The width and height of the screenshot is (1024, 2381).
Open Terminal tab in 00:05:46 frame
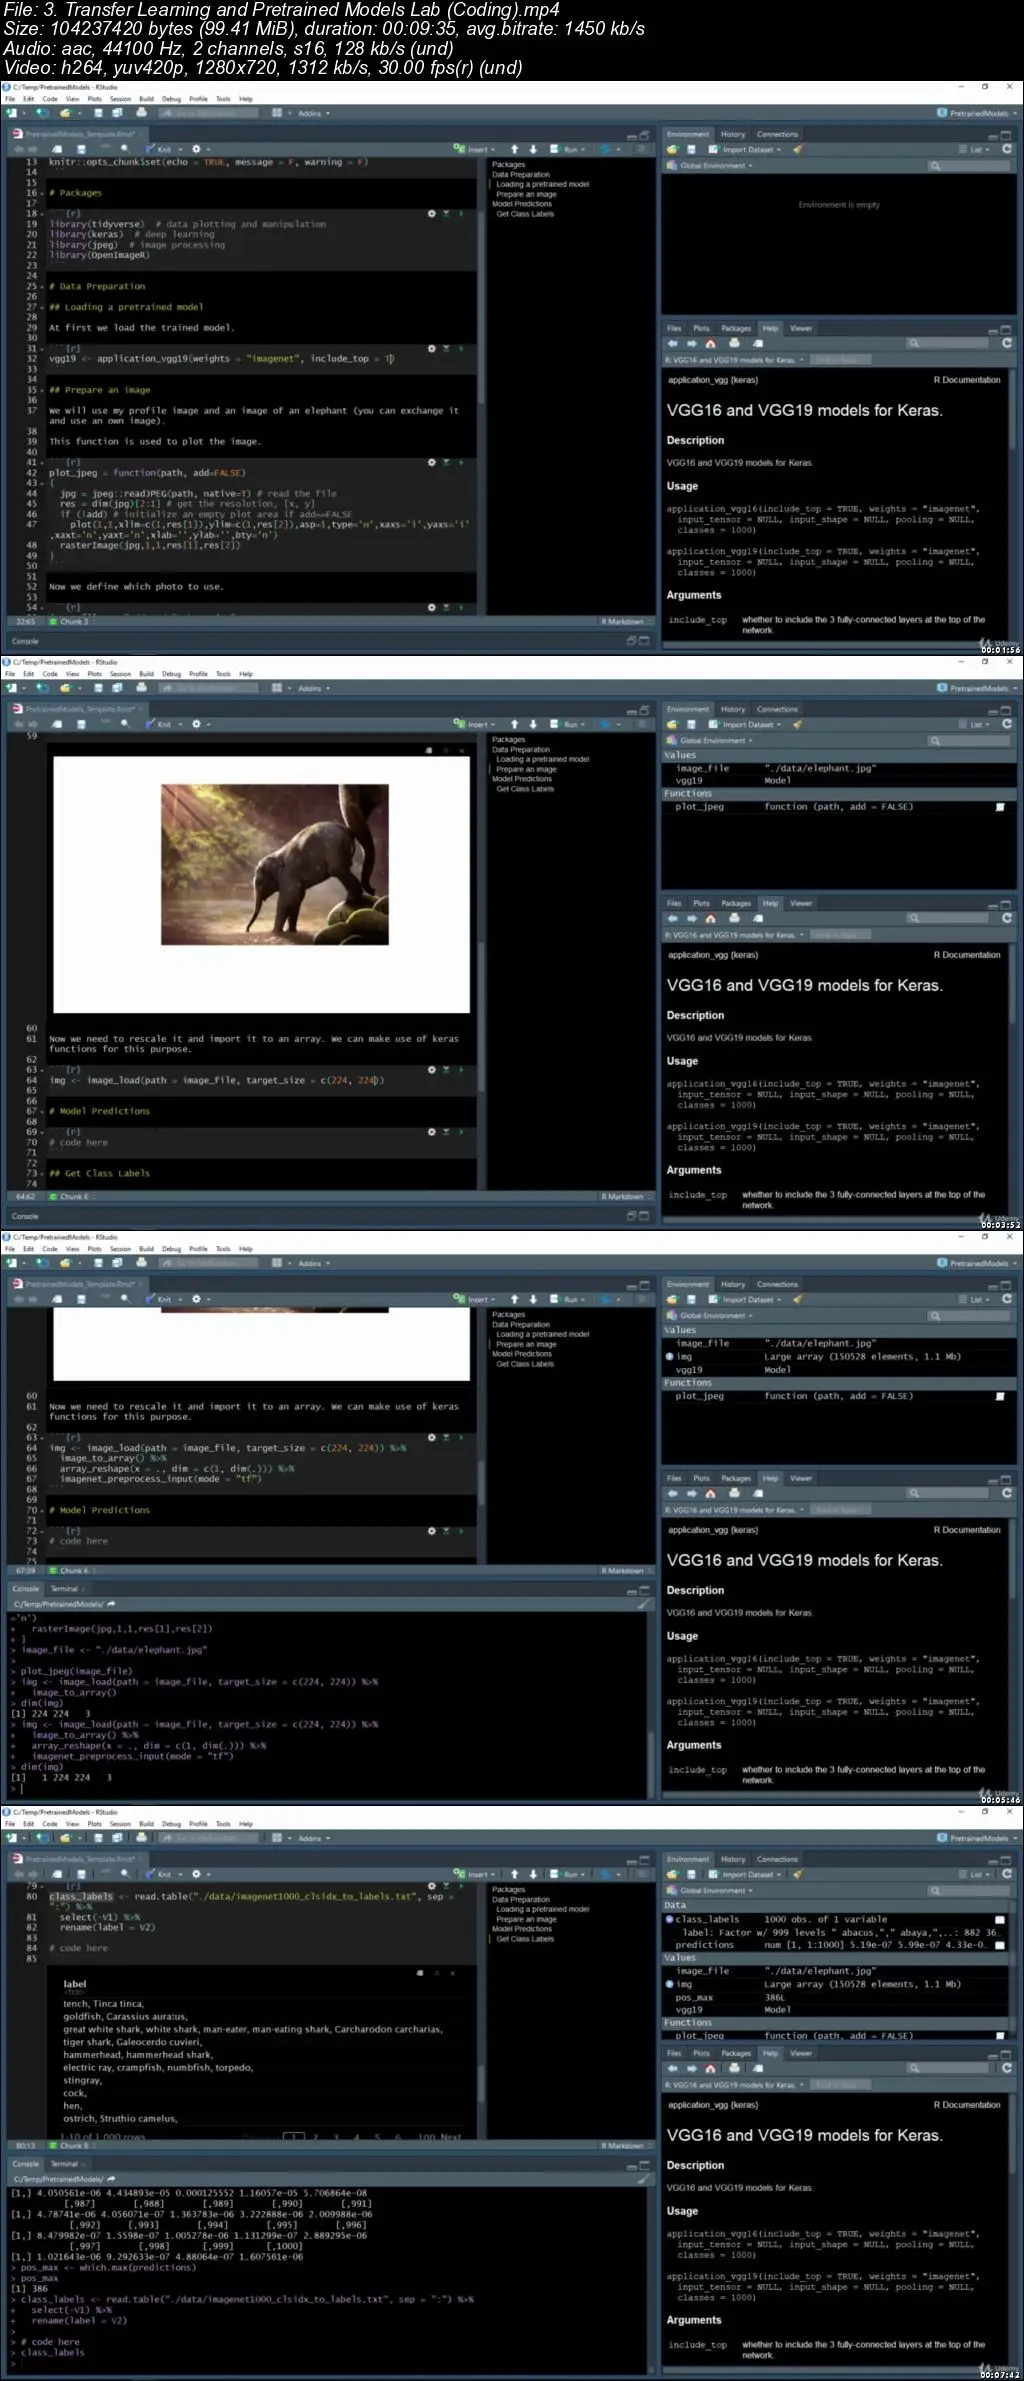(x=65, y=1588)
